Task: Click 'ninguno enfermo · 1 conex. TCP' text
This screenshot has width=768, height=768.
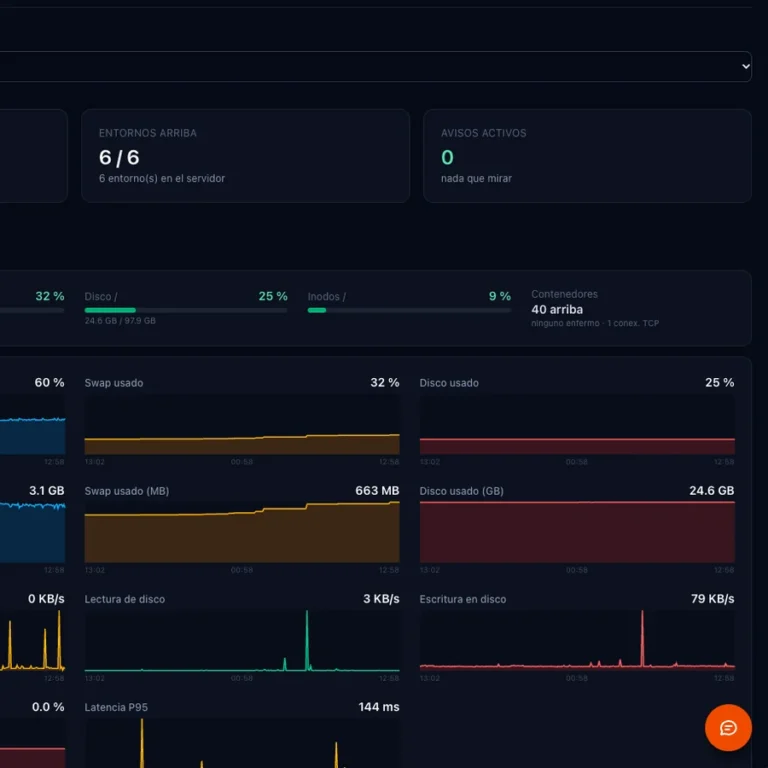Action: coord(595,323)
